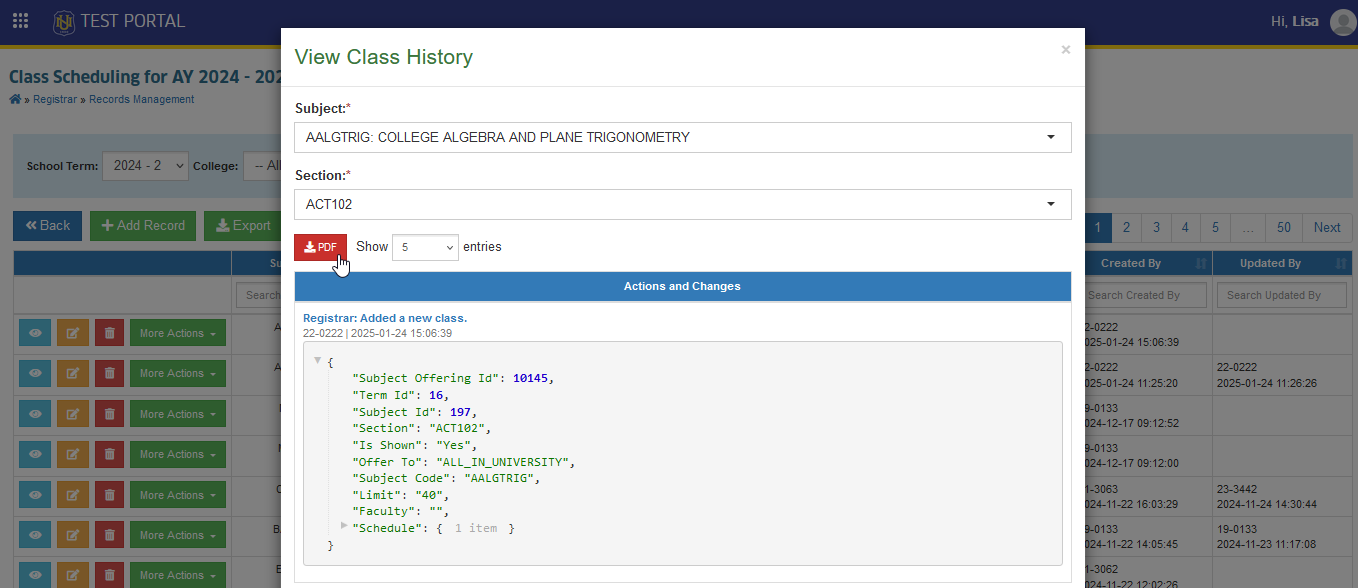Edit record created 2024-11-22 16:03:29
The image size is (1358, 588).
tap(72, 495)
